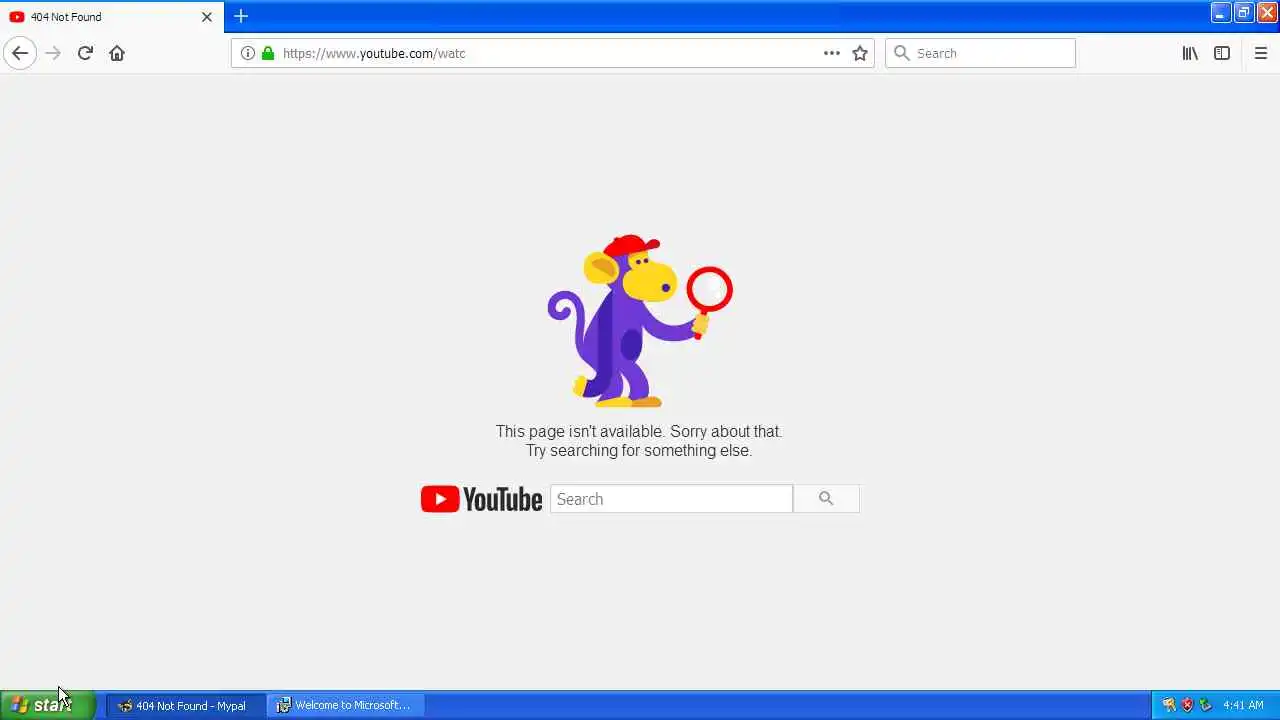Restore down the browser window

(x=1243, y=13)
